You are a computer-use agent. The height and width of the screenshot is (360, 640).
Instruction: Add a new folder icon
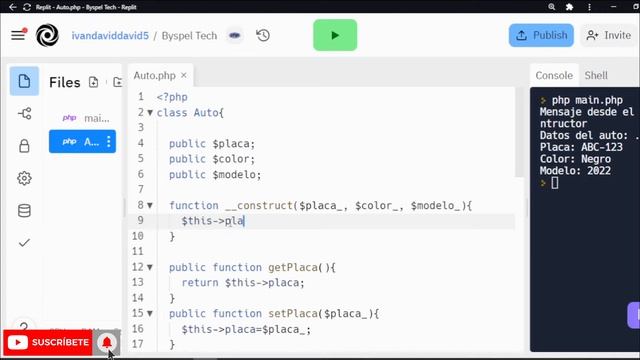118,82
